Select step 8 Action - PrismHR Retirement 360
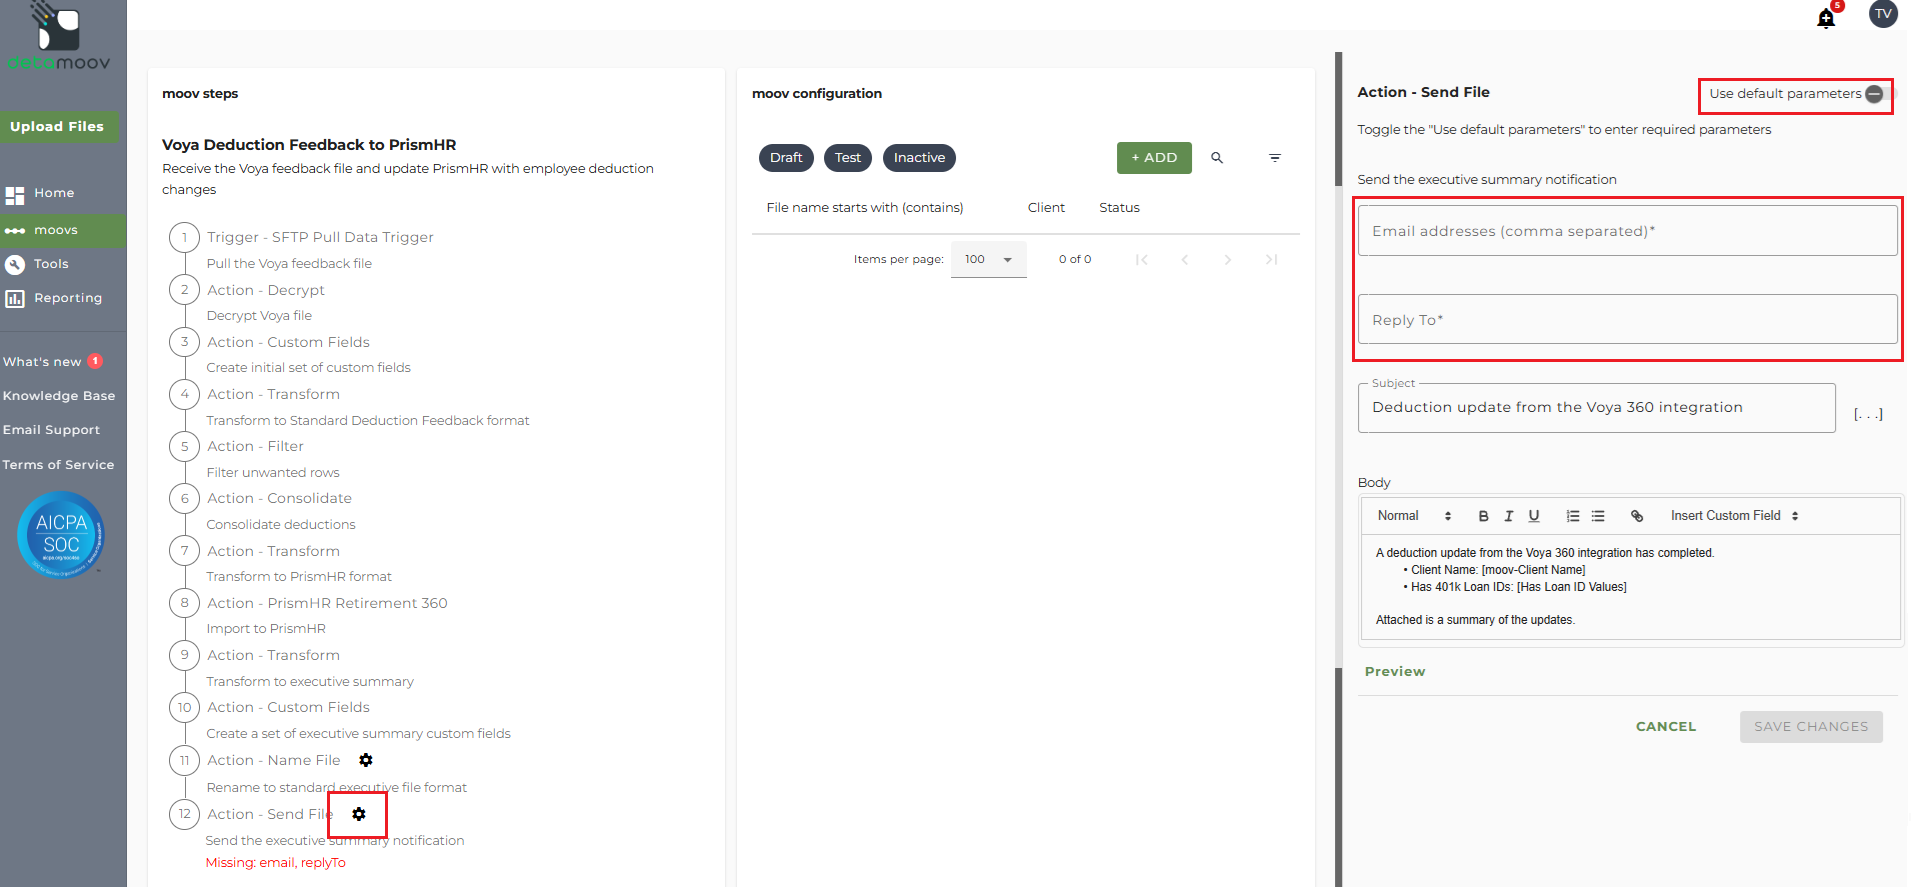Screen dimensions: 1911x887 327,603
